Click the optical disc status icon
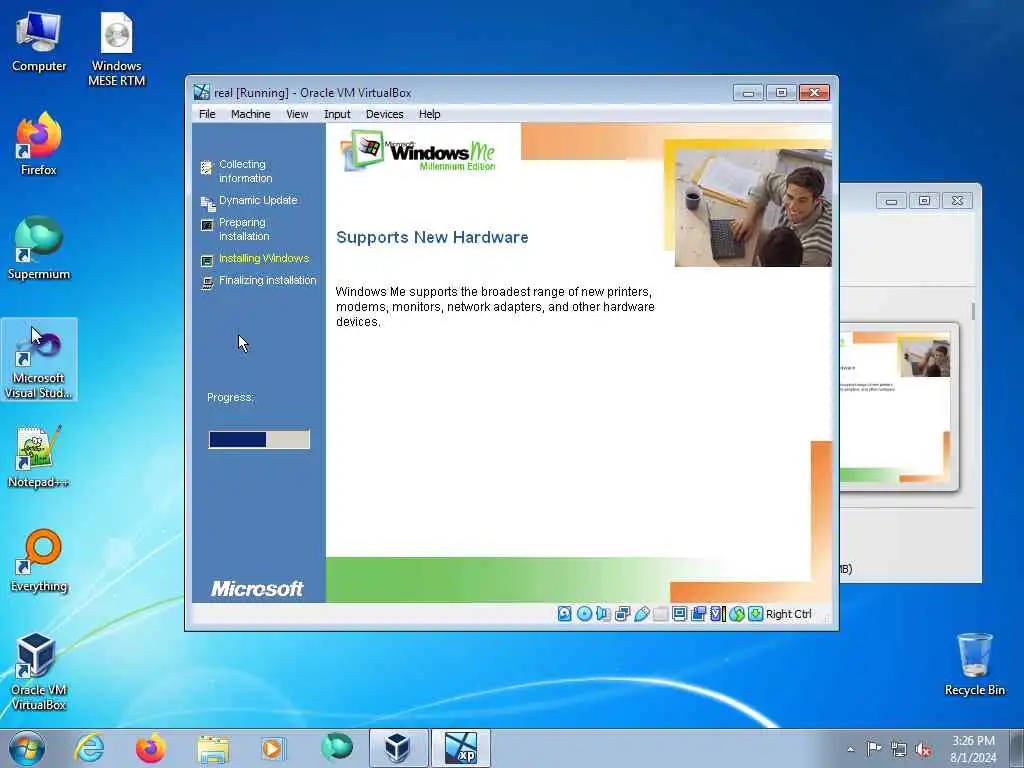 click(584, 614)
